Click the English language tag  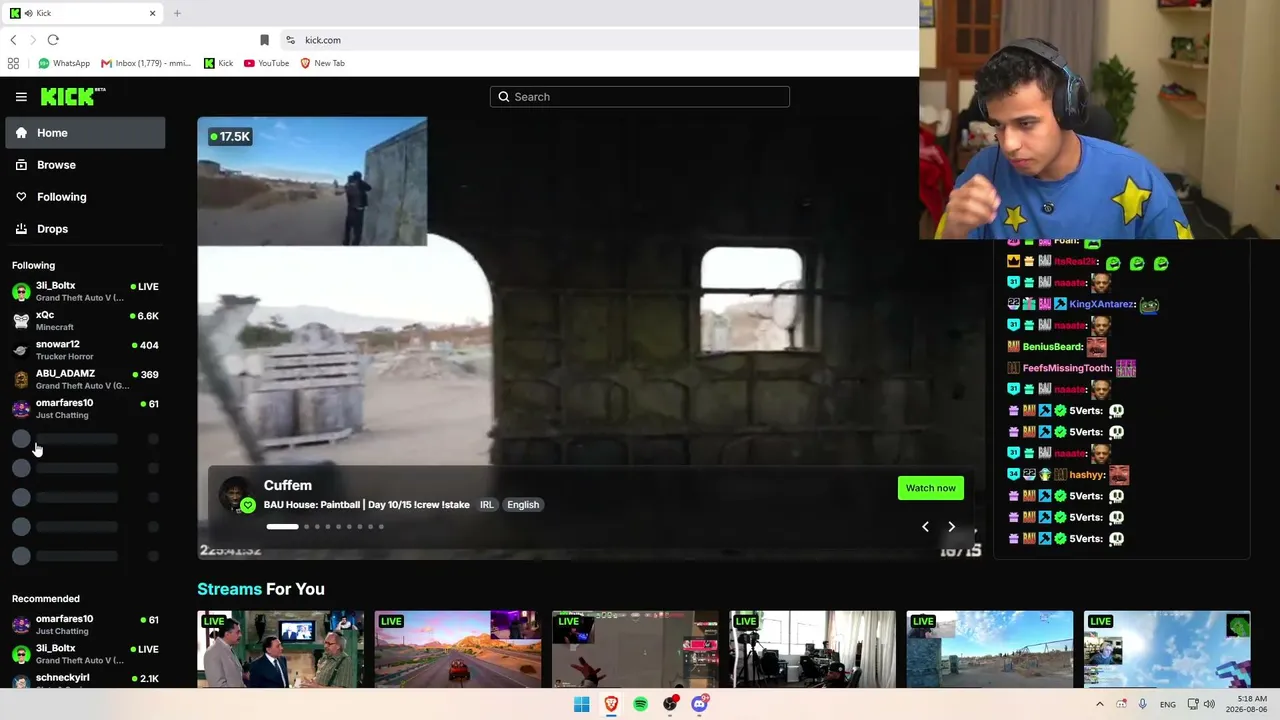[523, 505]
